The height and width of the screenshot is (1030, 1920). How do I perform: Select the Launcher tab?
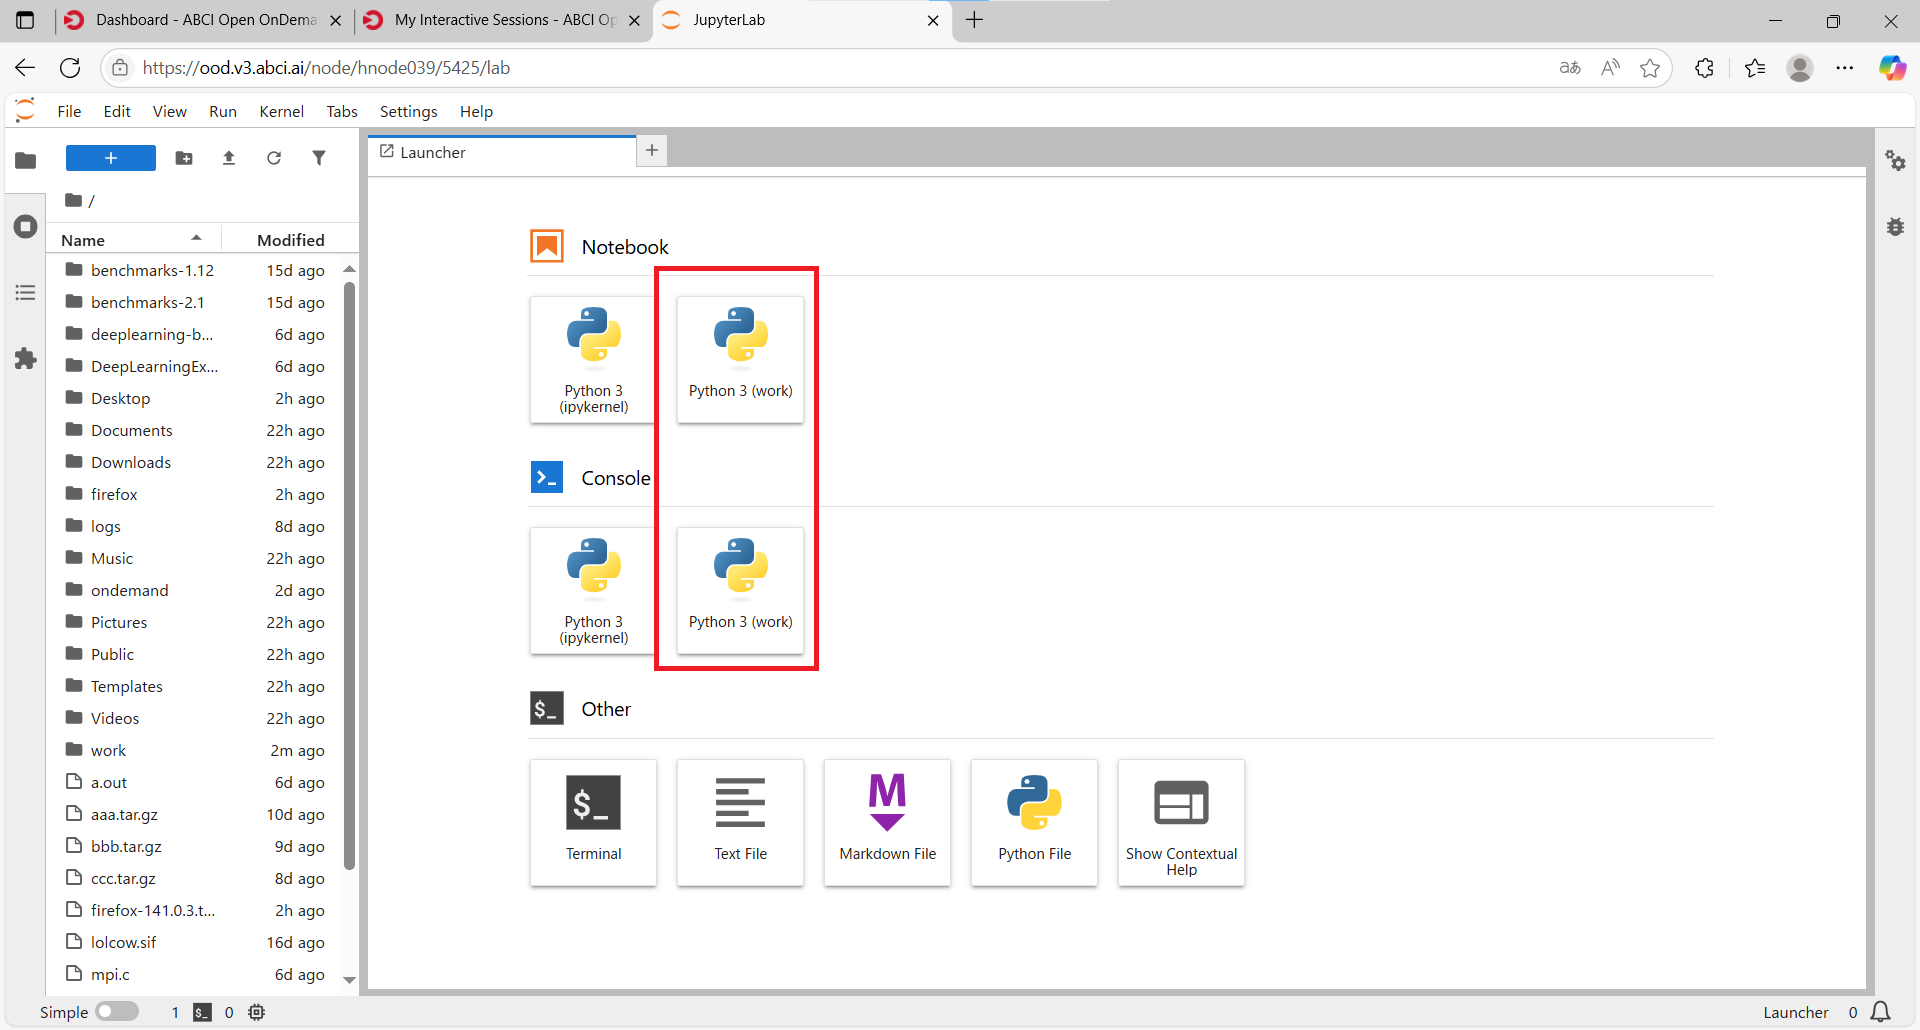(502, 152)
